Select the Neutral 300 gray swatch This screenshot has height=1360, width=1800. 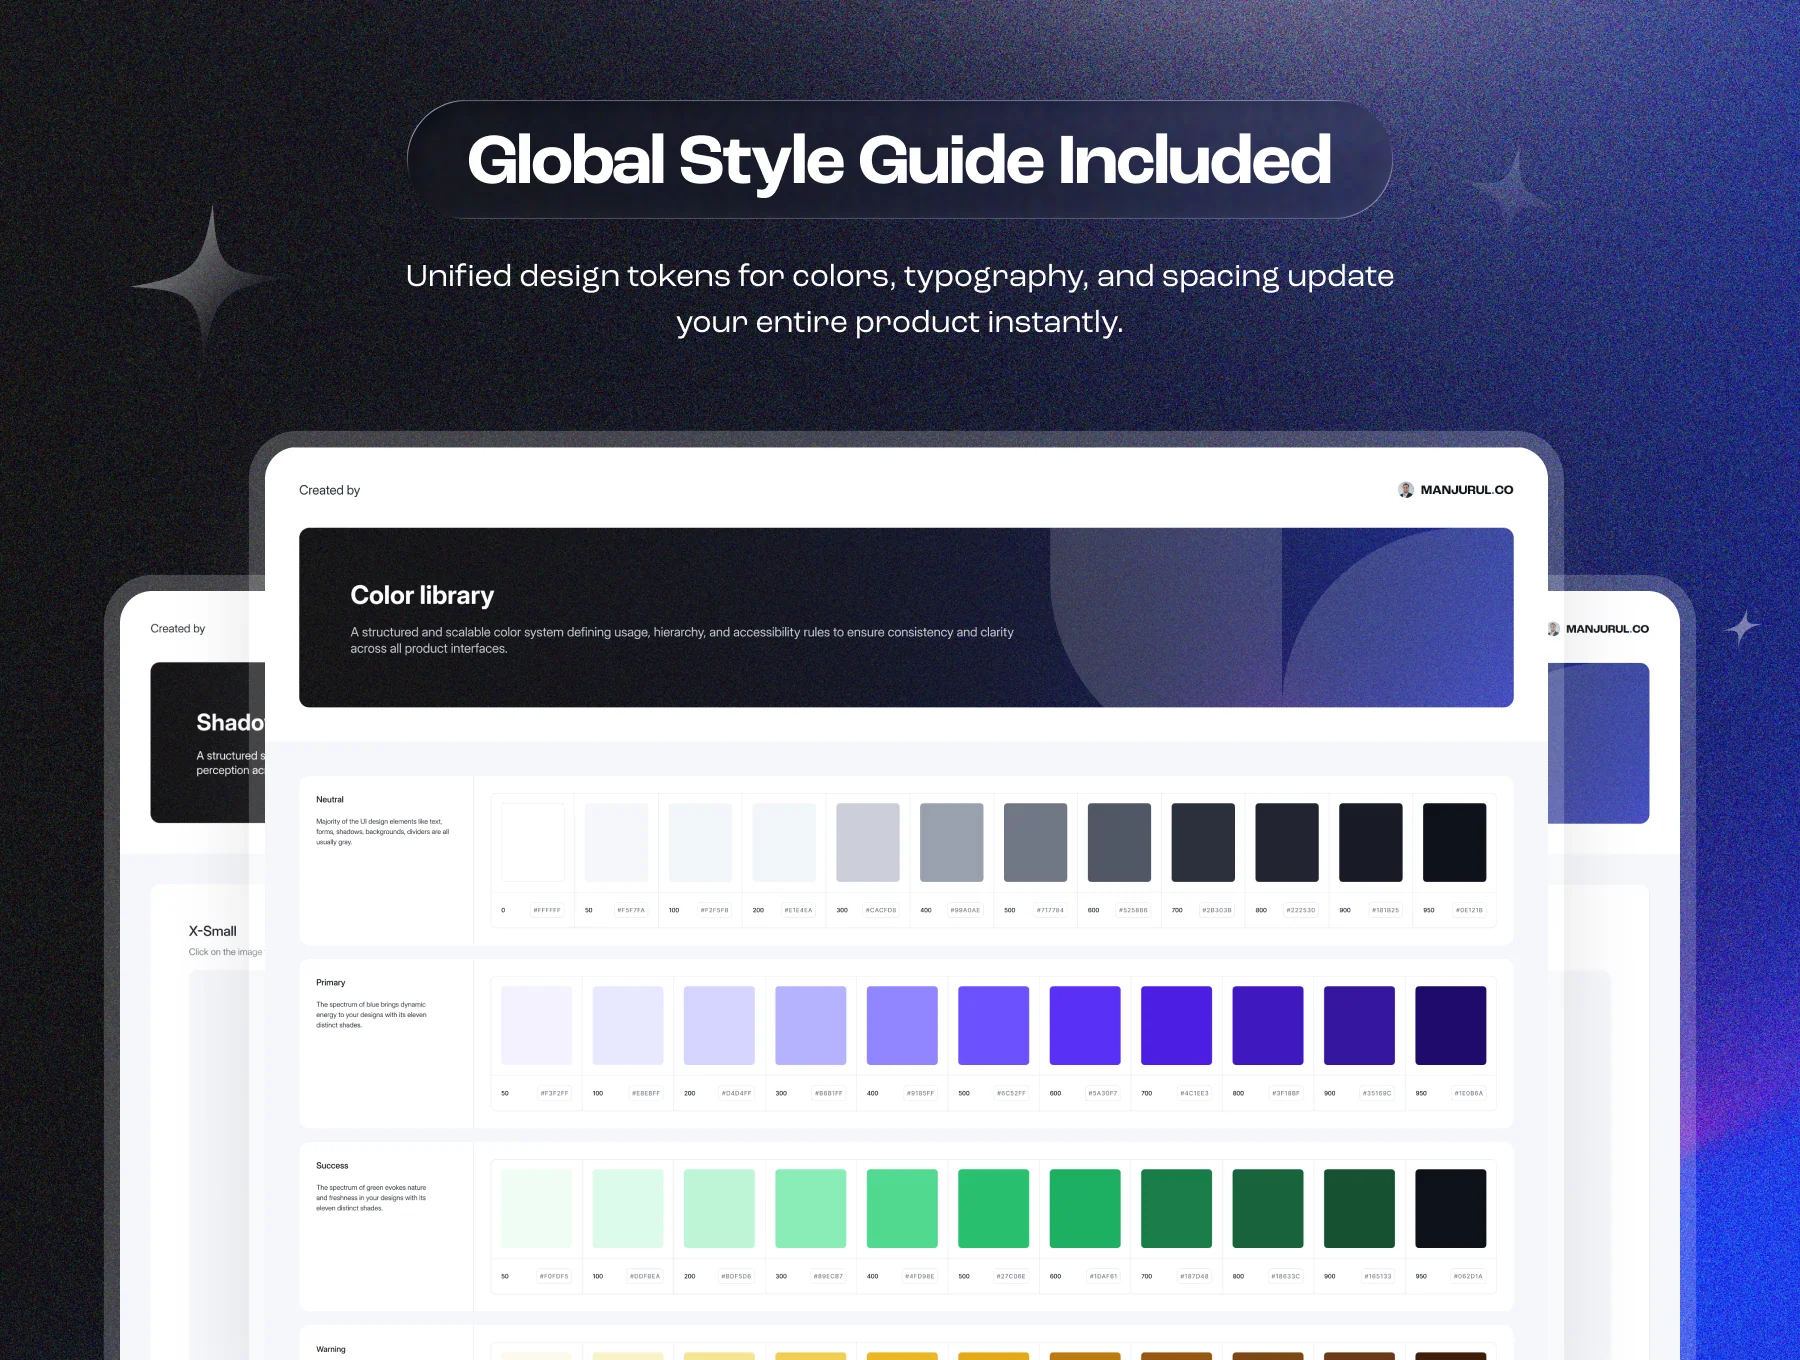pyautogui.click(x=868, y=842)
